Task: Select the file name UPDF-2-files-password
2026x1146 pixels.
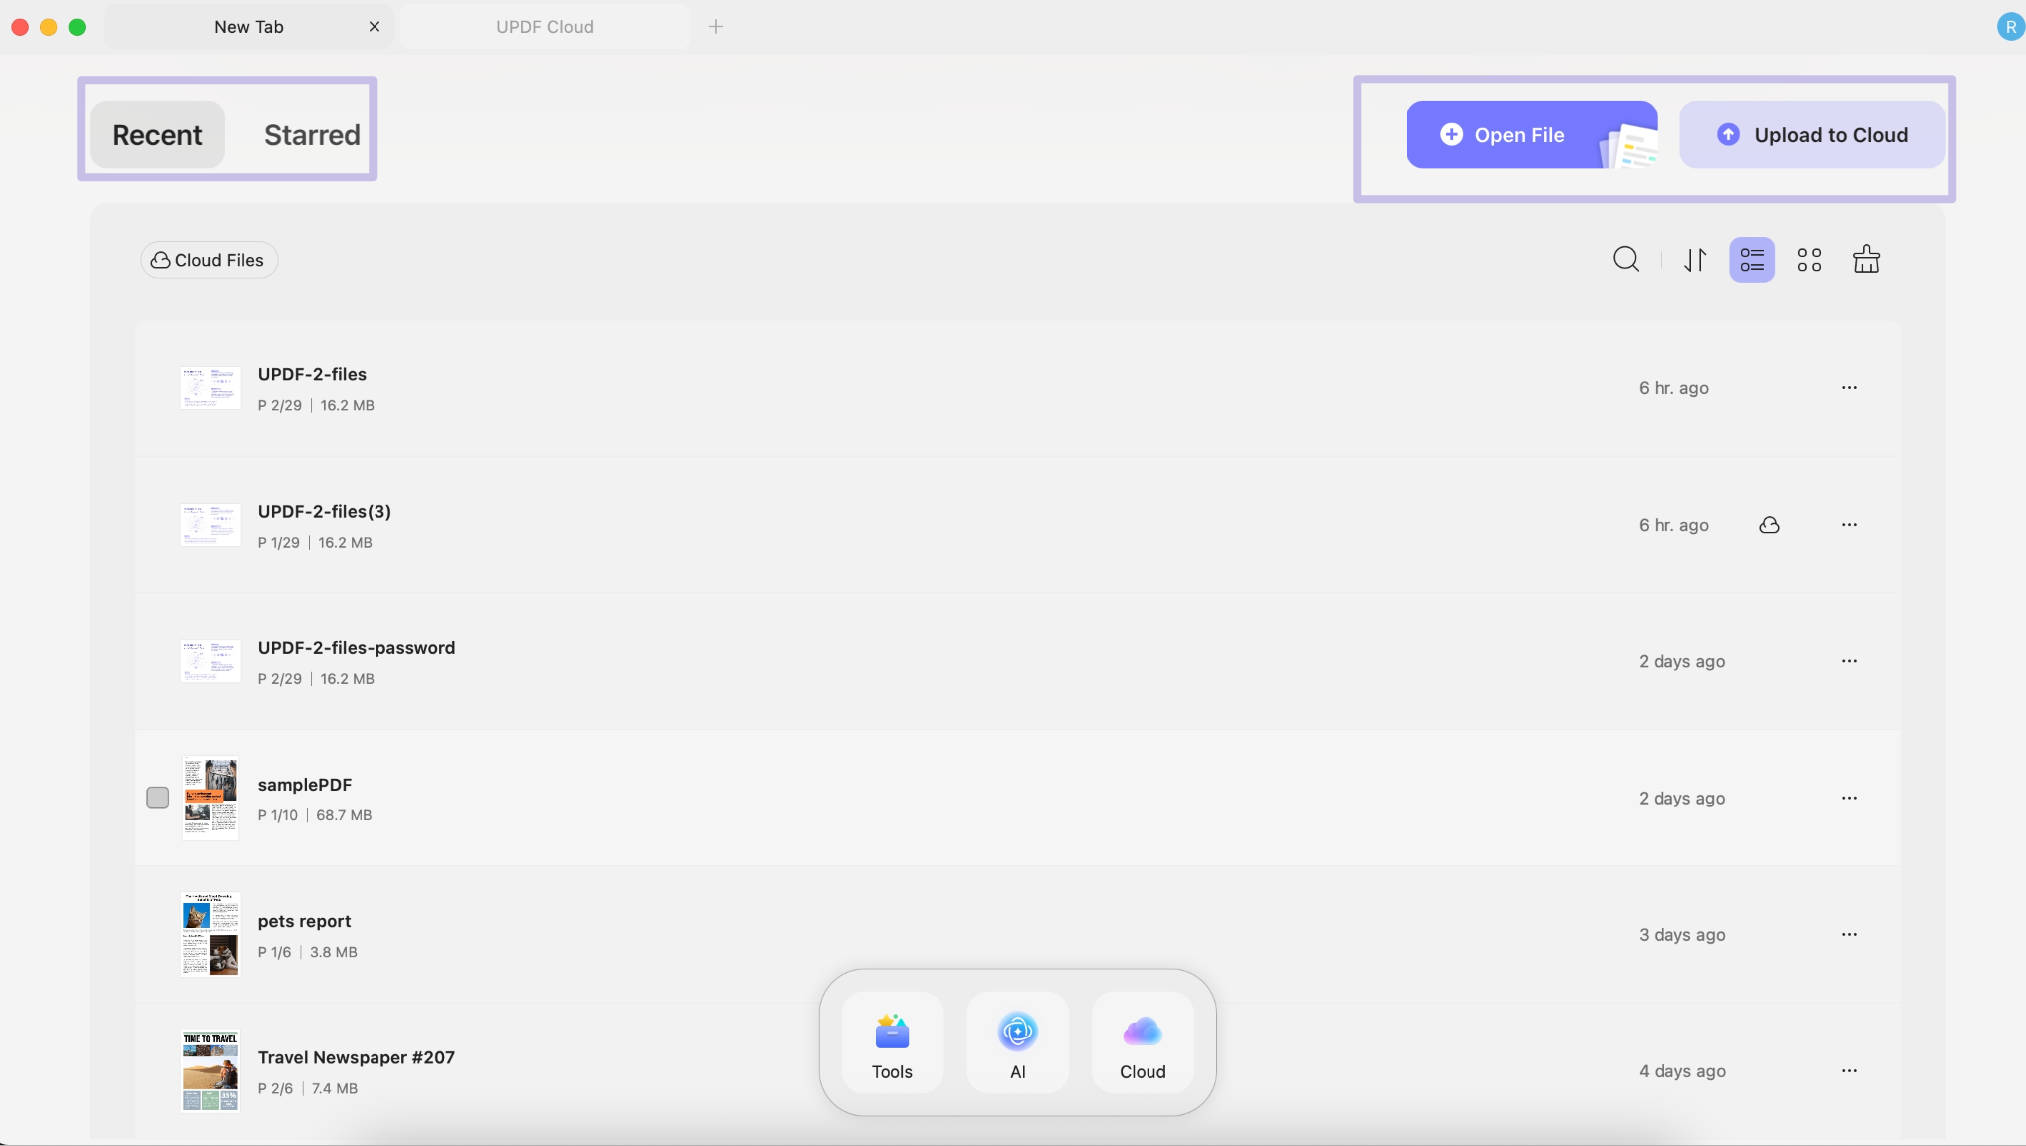Action: [356, 648]
